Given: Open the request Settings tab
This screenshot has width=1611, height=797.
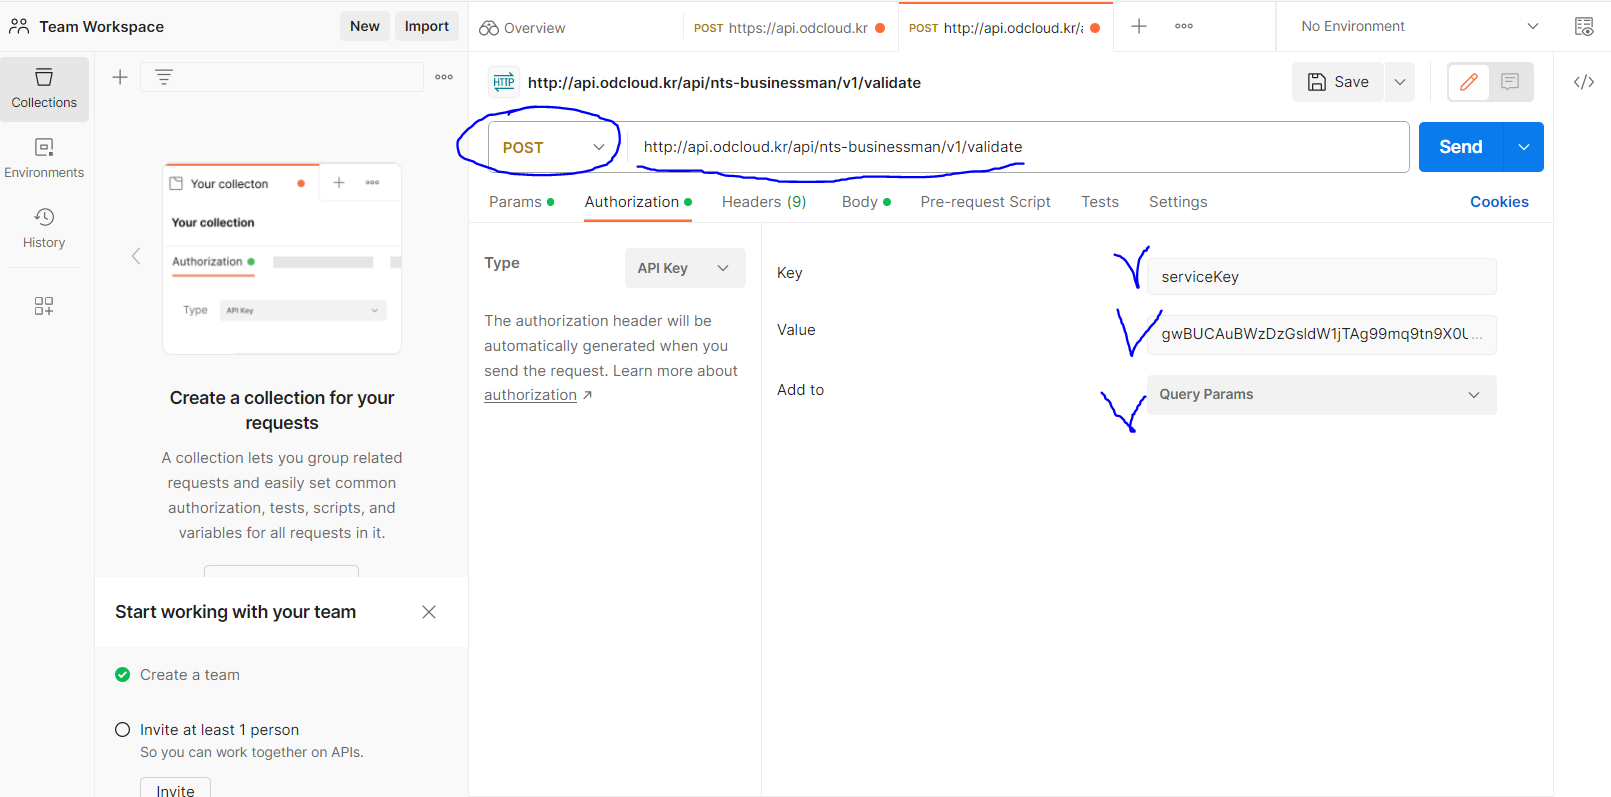Looking at the screenshot, I should pos(1178,202).
